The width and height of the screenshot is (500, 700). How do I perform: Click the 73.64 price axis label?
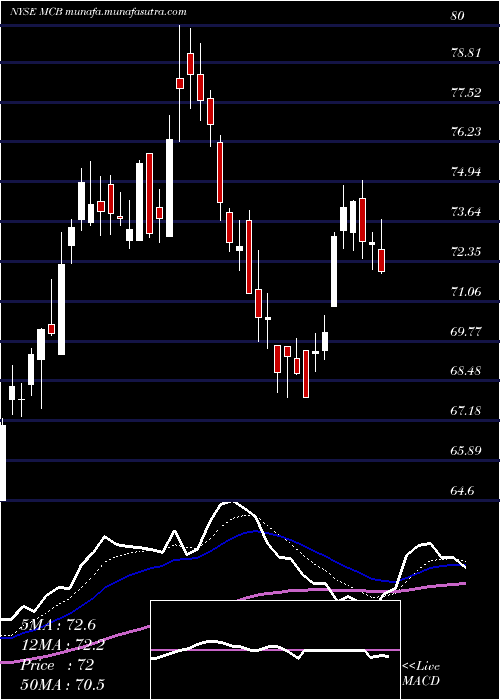(466, 212)
